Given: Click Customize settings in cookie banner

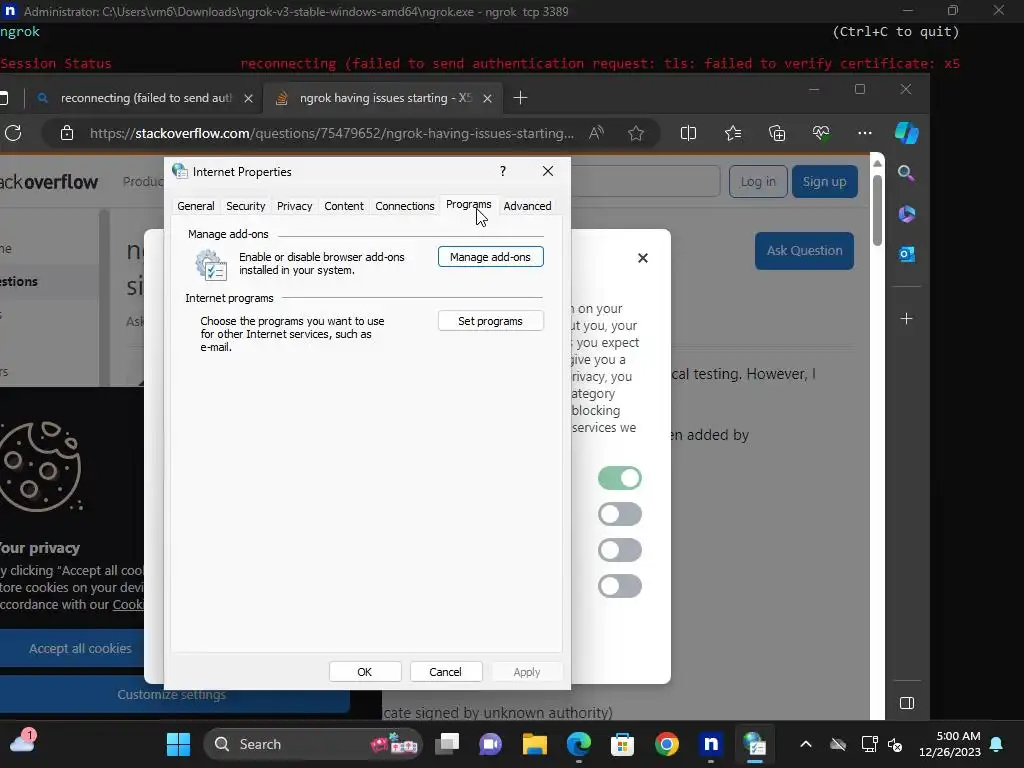Looking at the screenshot, I should pos(172,695).
